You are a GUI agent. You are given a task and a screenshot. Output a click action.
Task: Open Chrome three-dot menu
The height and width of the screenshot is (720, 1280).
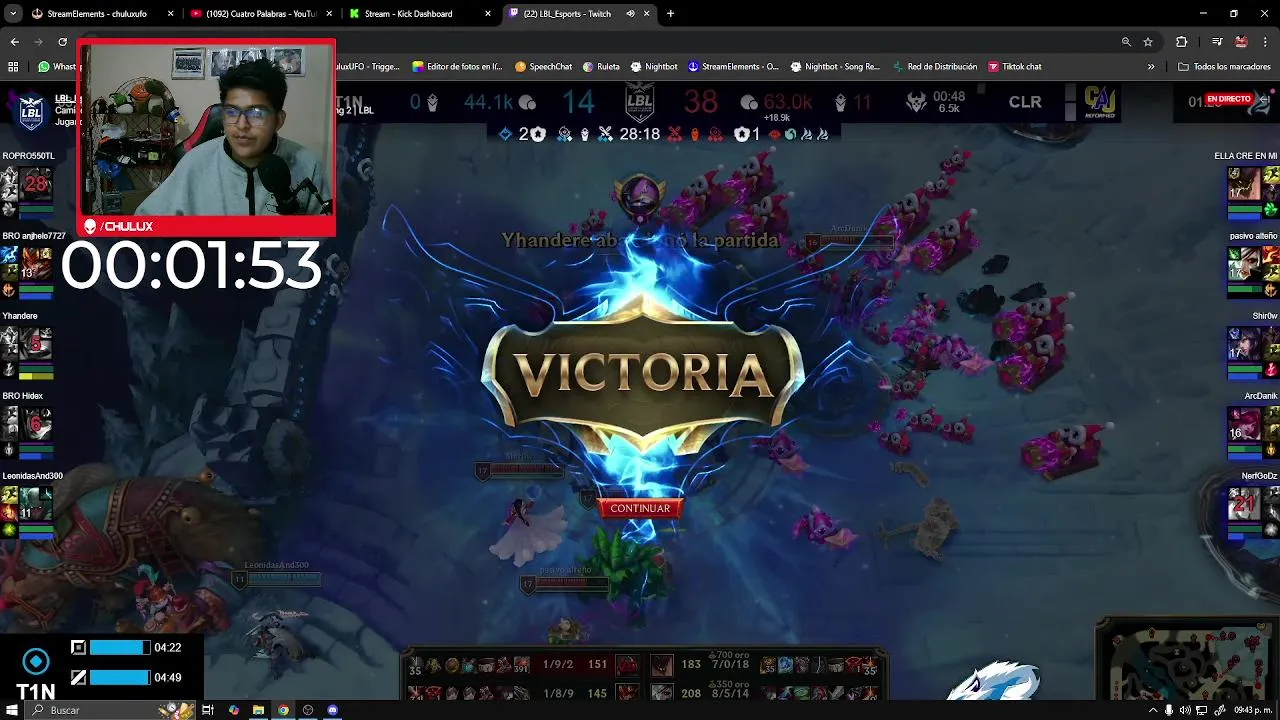(1266, 42)
